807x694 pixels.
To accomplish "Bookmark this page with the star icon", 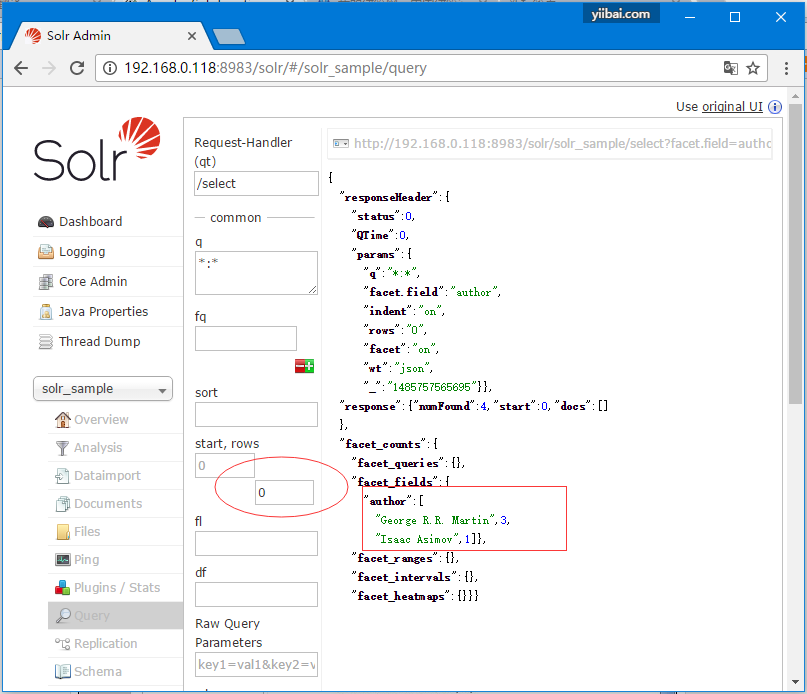I will 753,68.
